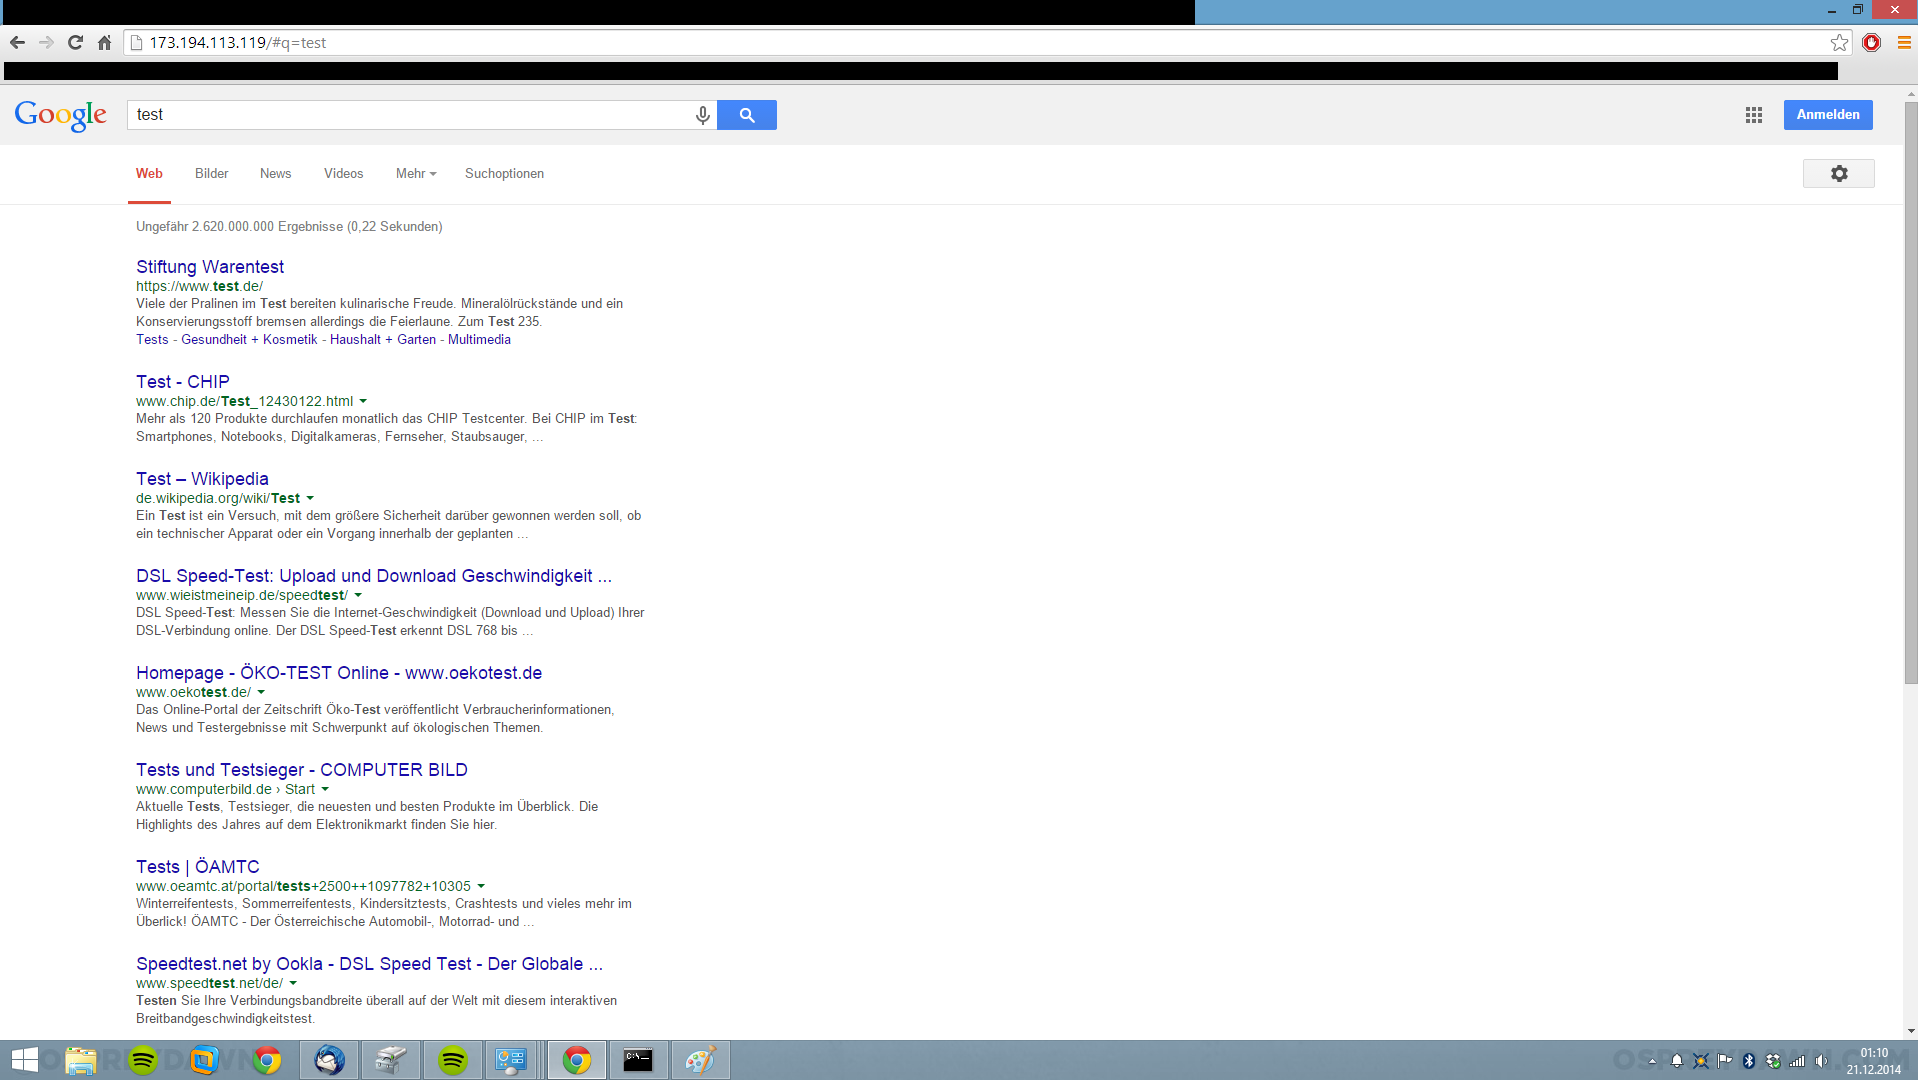Click the Tests sitelink under Stiftung Warentest

(152, 339)
